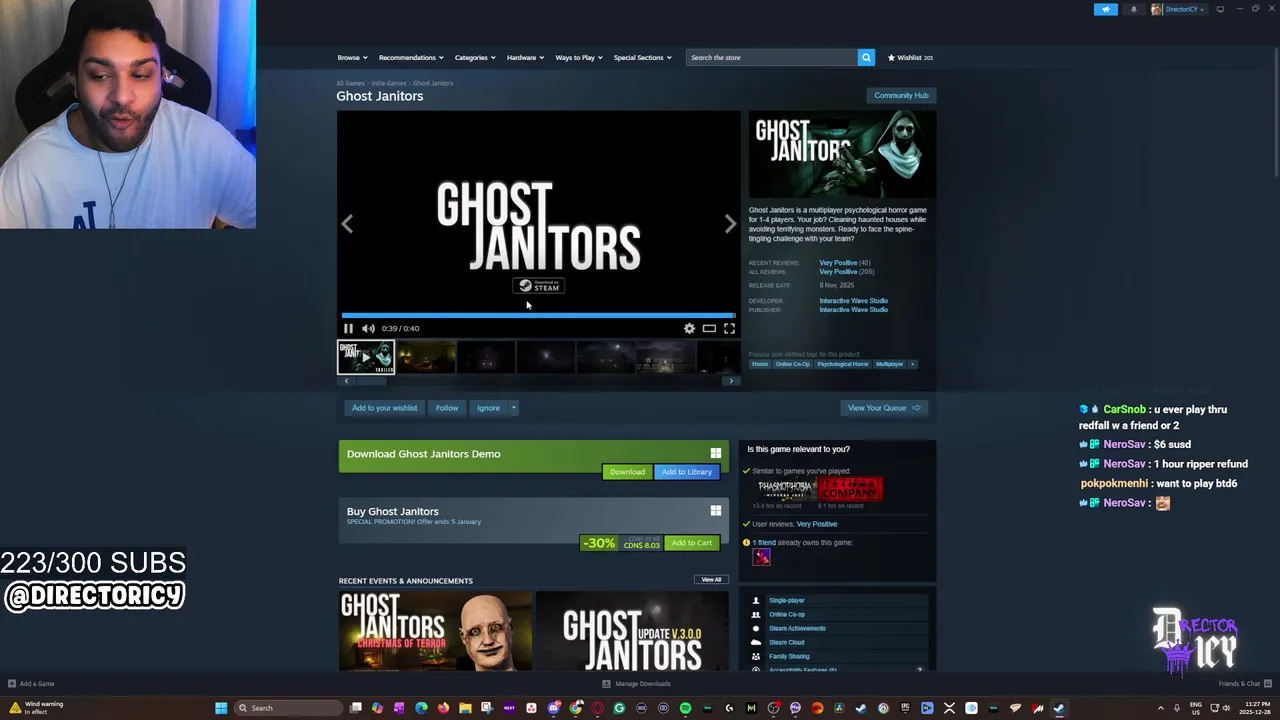Focus the Search the store input field
This screenshot has height=720, width=1280.
click(772, 57)
